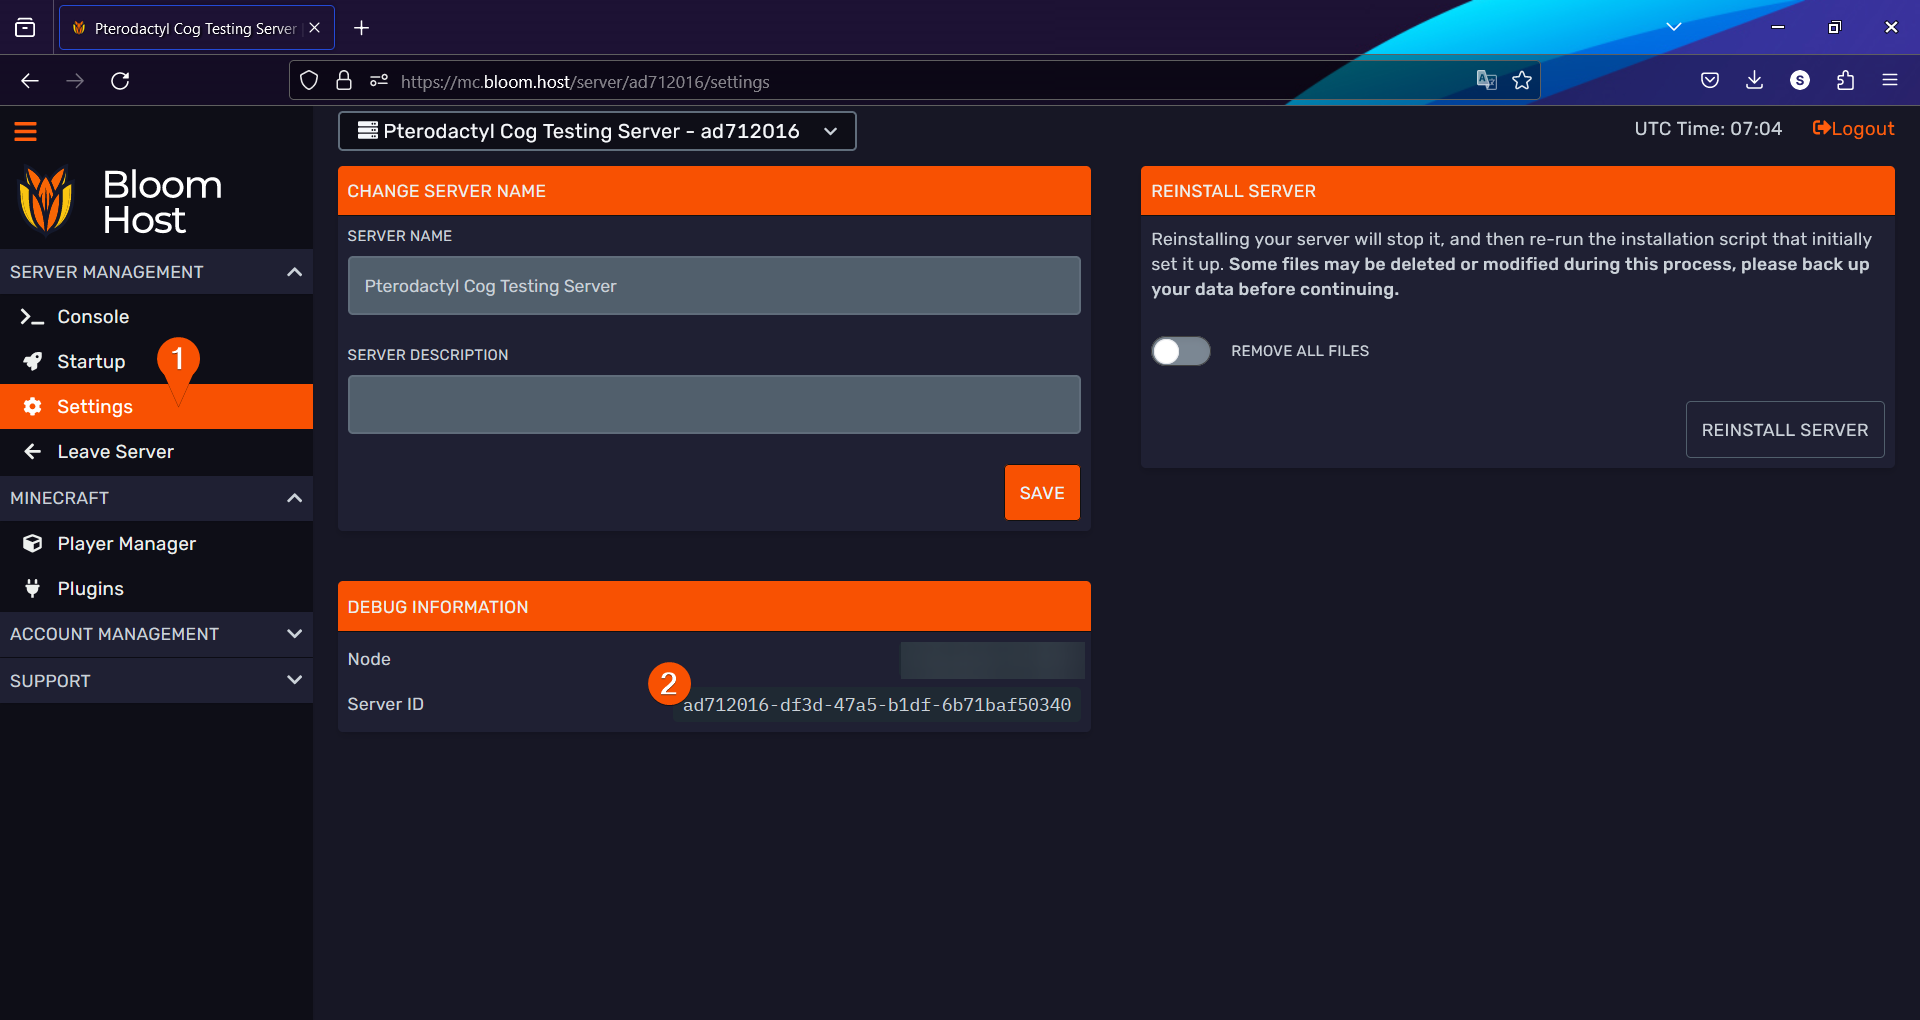Click the translate page icon
The image size is (1920, 1020).
pos(1487,81)
